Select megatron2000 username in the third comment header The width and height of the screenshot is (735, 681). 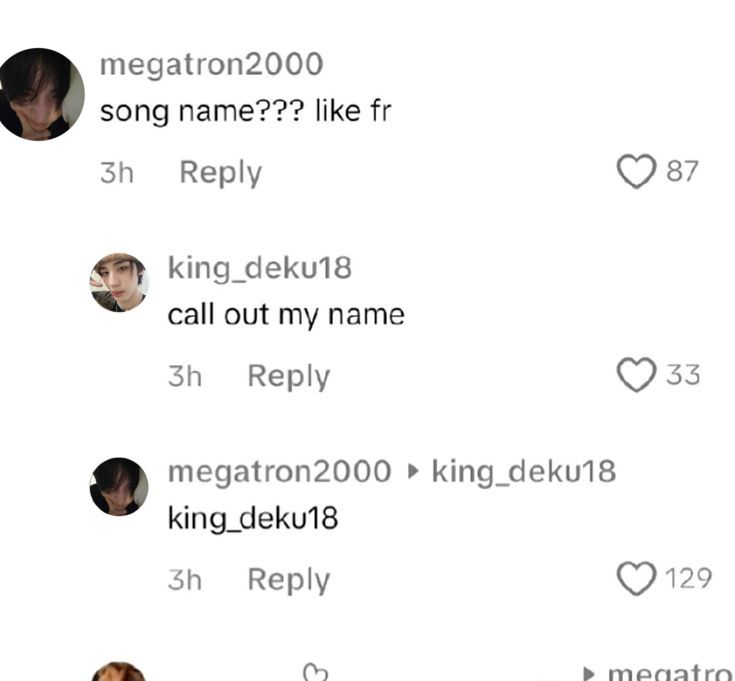pyautogui.click(x=279, y=471)
